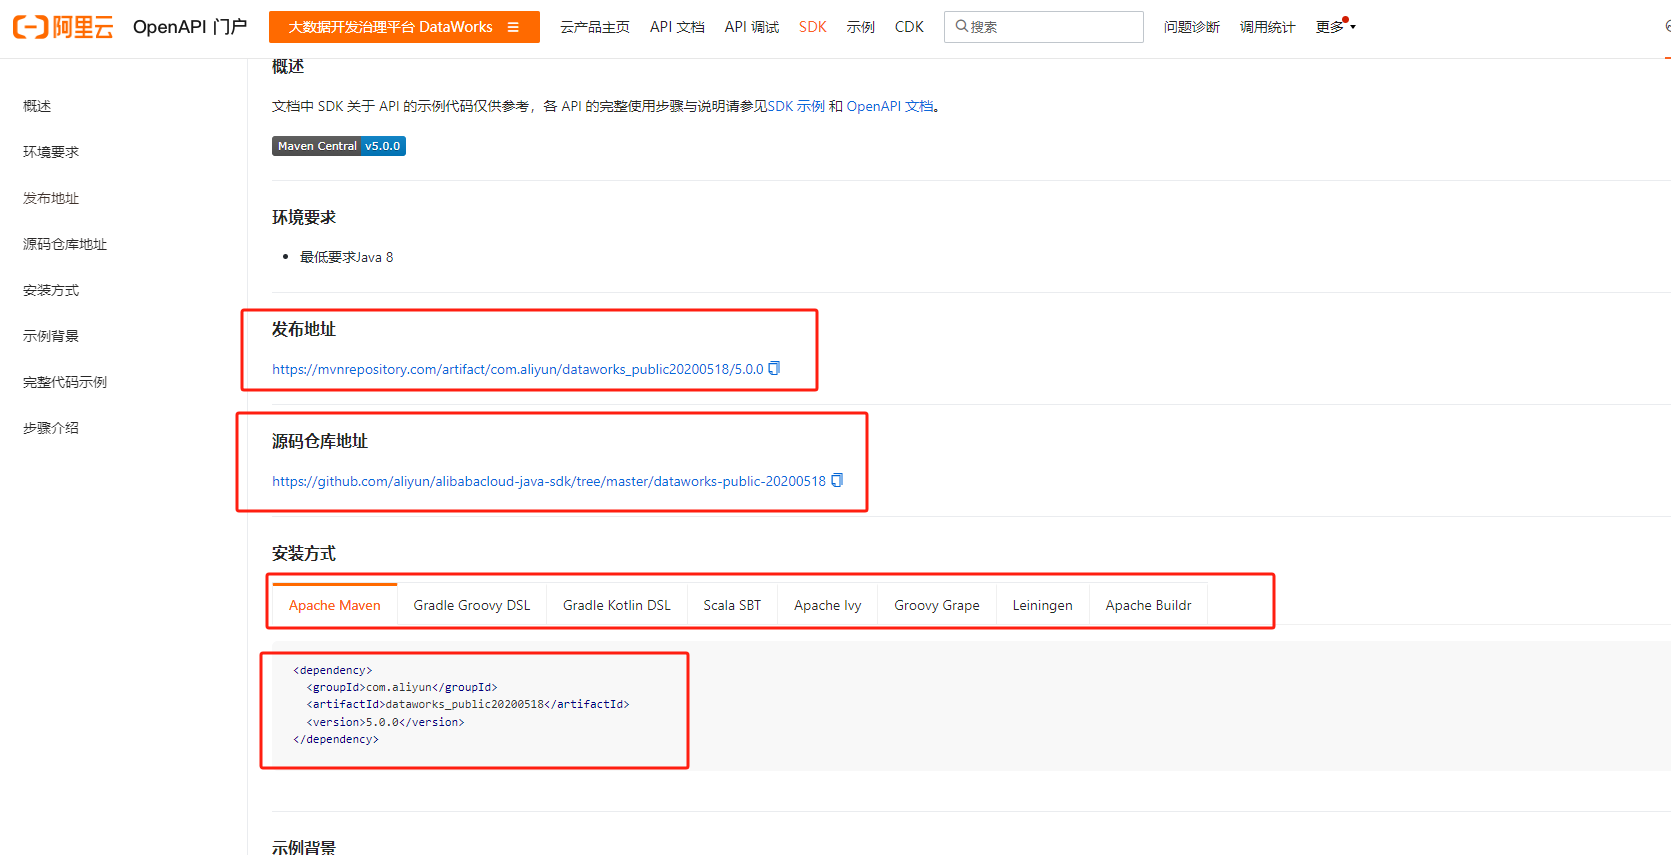Switch to the Groovy Grape tab

tap(937, 605)
